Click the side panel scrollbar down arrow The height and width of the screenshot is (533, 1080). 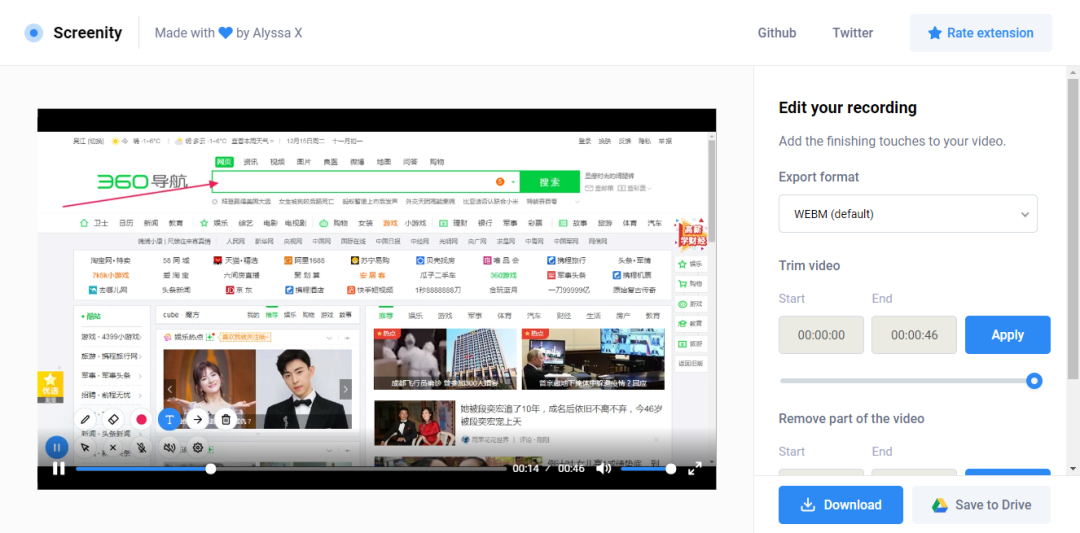pyautogui.click(x=1072, y=470)
